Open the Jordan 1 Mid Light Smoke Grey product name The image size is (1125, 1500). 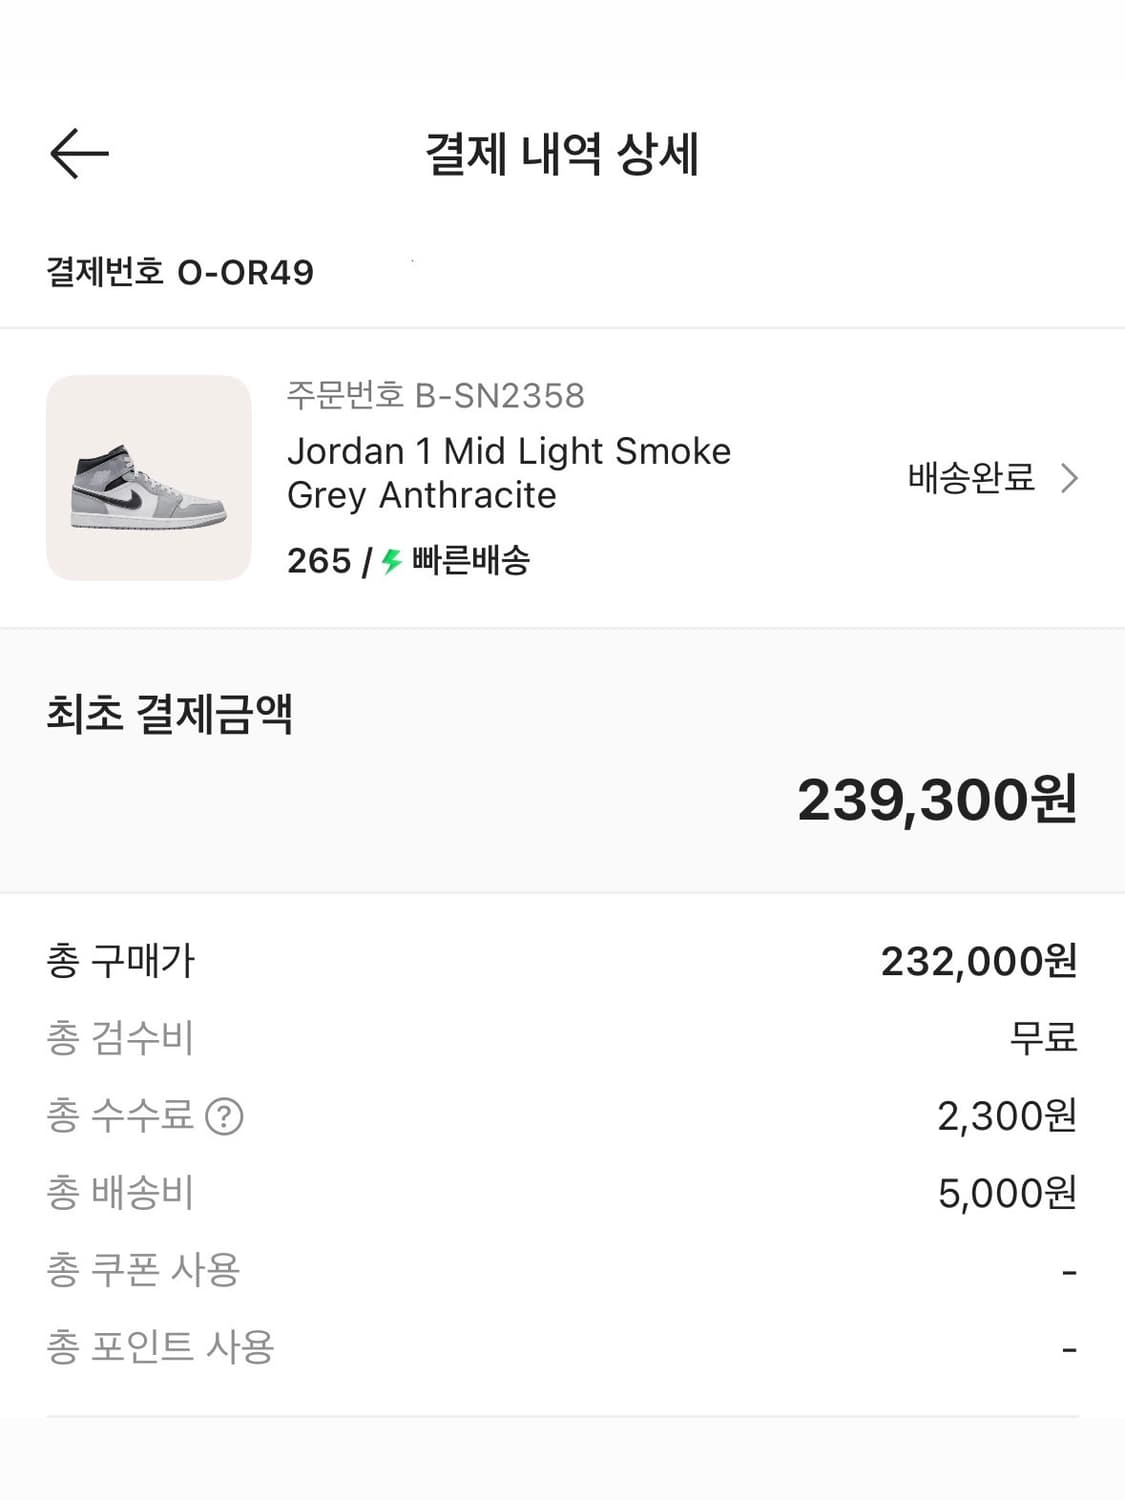(508, 473)
